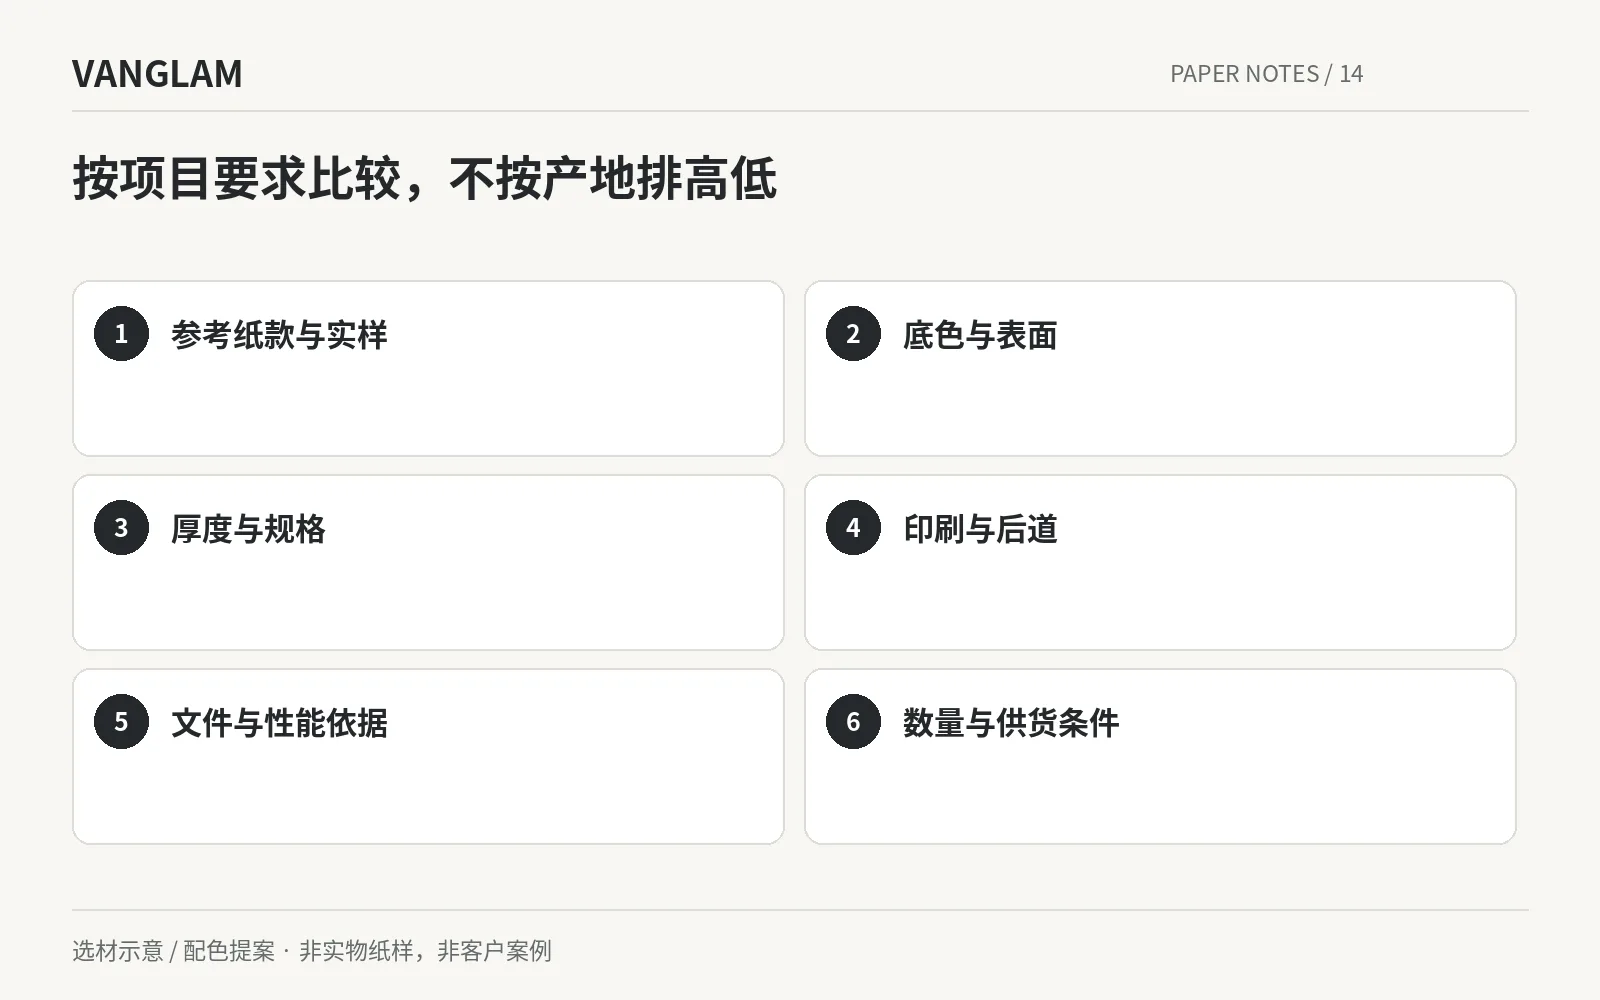Click the main title 按项目要求比较
Screen dimensions: 1600x1000
coord(237,179)
